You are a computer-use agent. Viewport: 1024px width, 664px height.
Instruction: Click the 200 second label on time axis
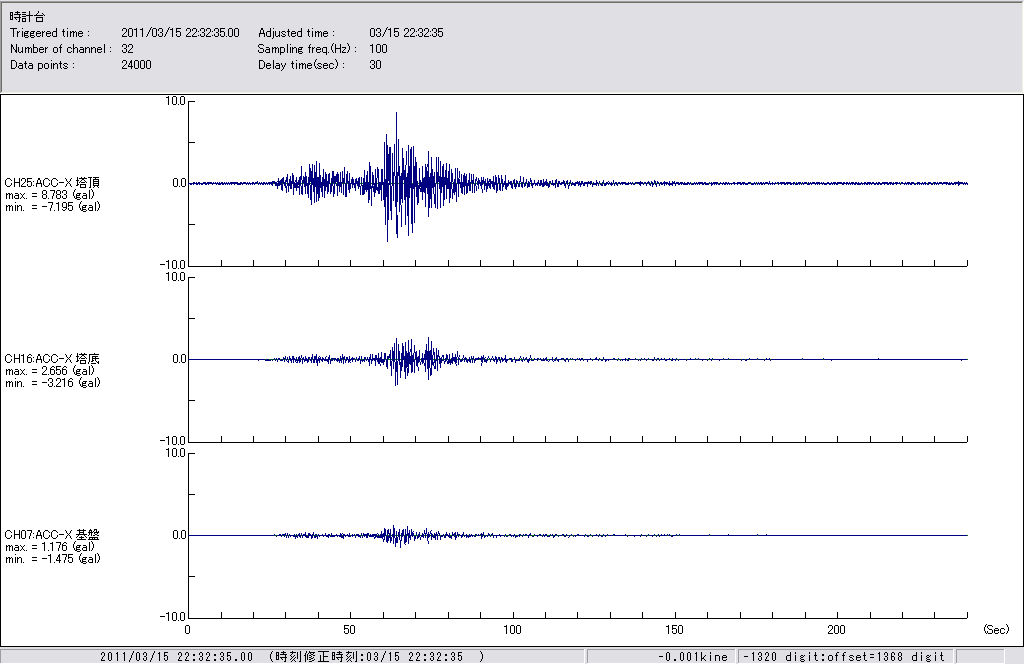[837, 630]
